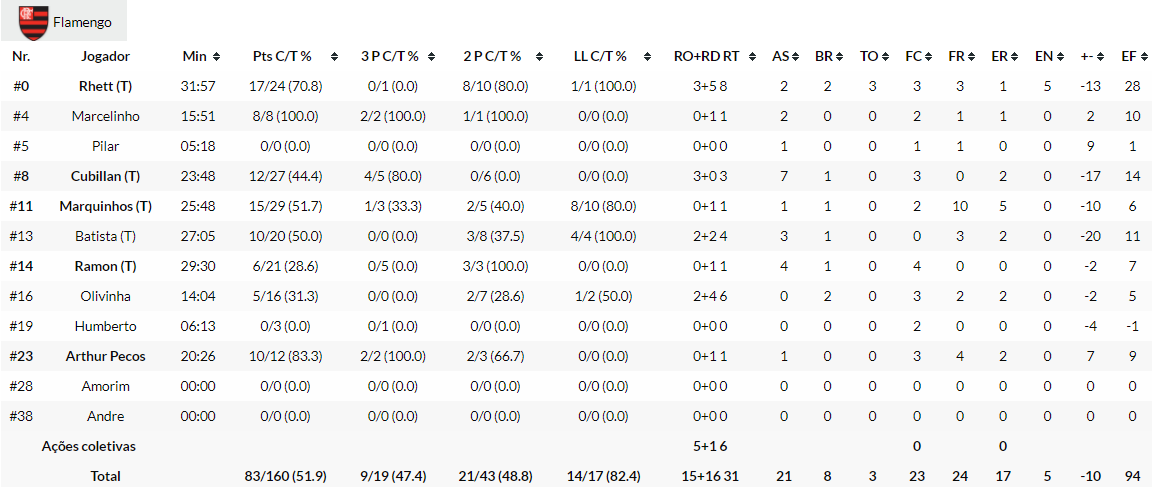The image size is (1152, 487).
Task: Click the Flamengo team crest logo
Action: [34, 21]
